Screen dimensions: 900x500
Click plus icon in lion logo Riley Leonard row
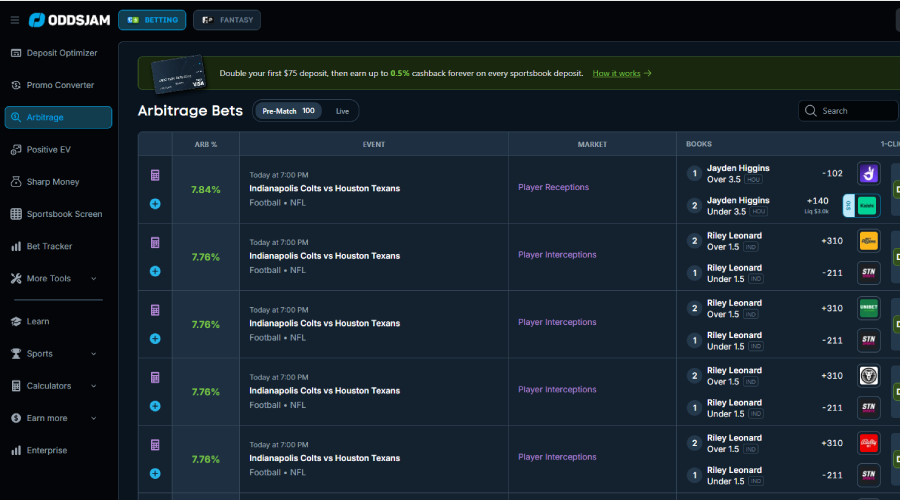pyautogui.click(x=155, y=406)
